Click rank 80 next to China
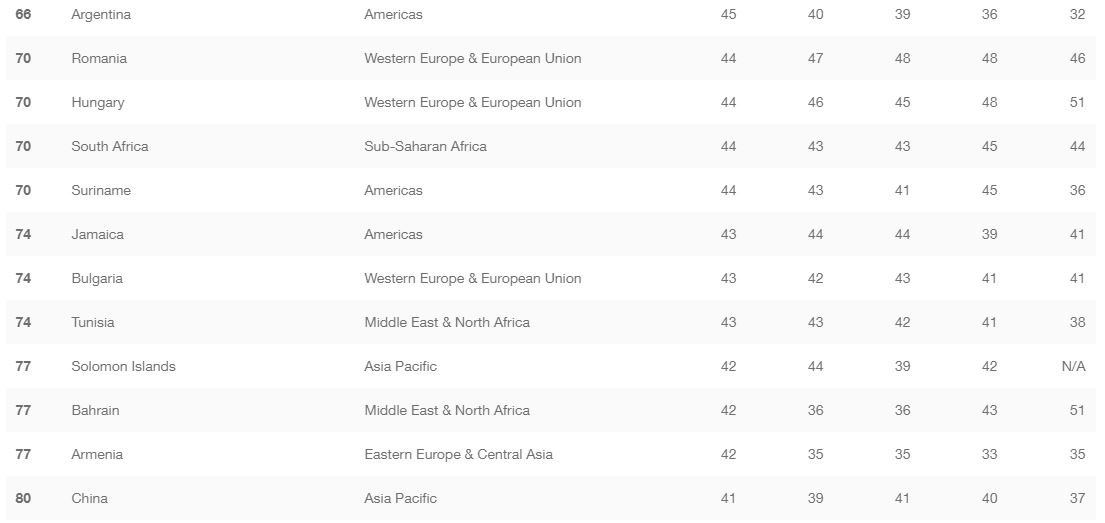The height and width of the screenshot is (523, 1105). 23,499
